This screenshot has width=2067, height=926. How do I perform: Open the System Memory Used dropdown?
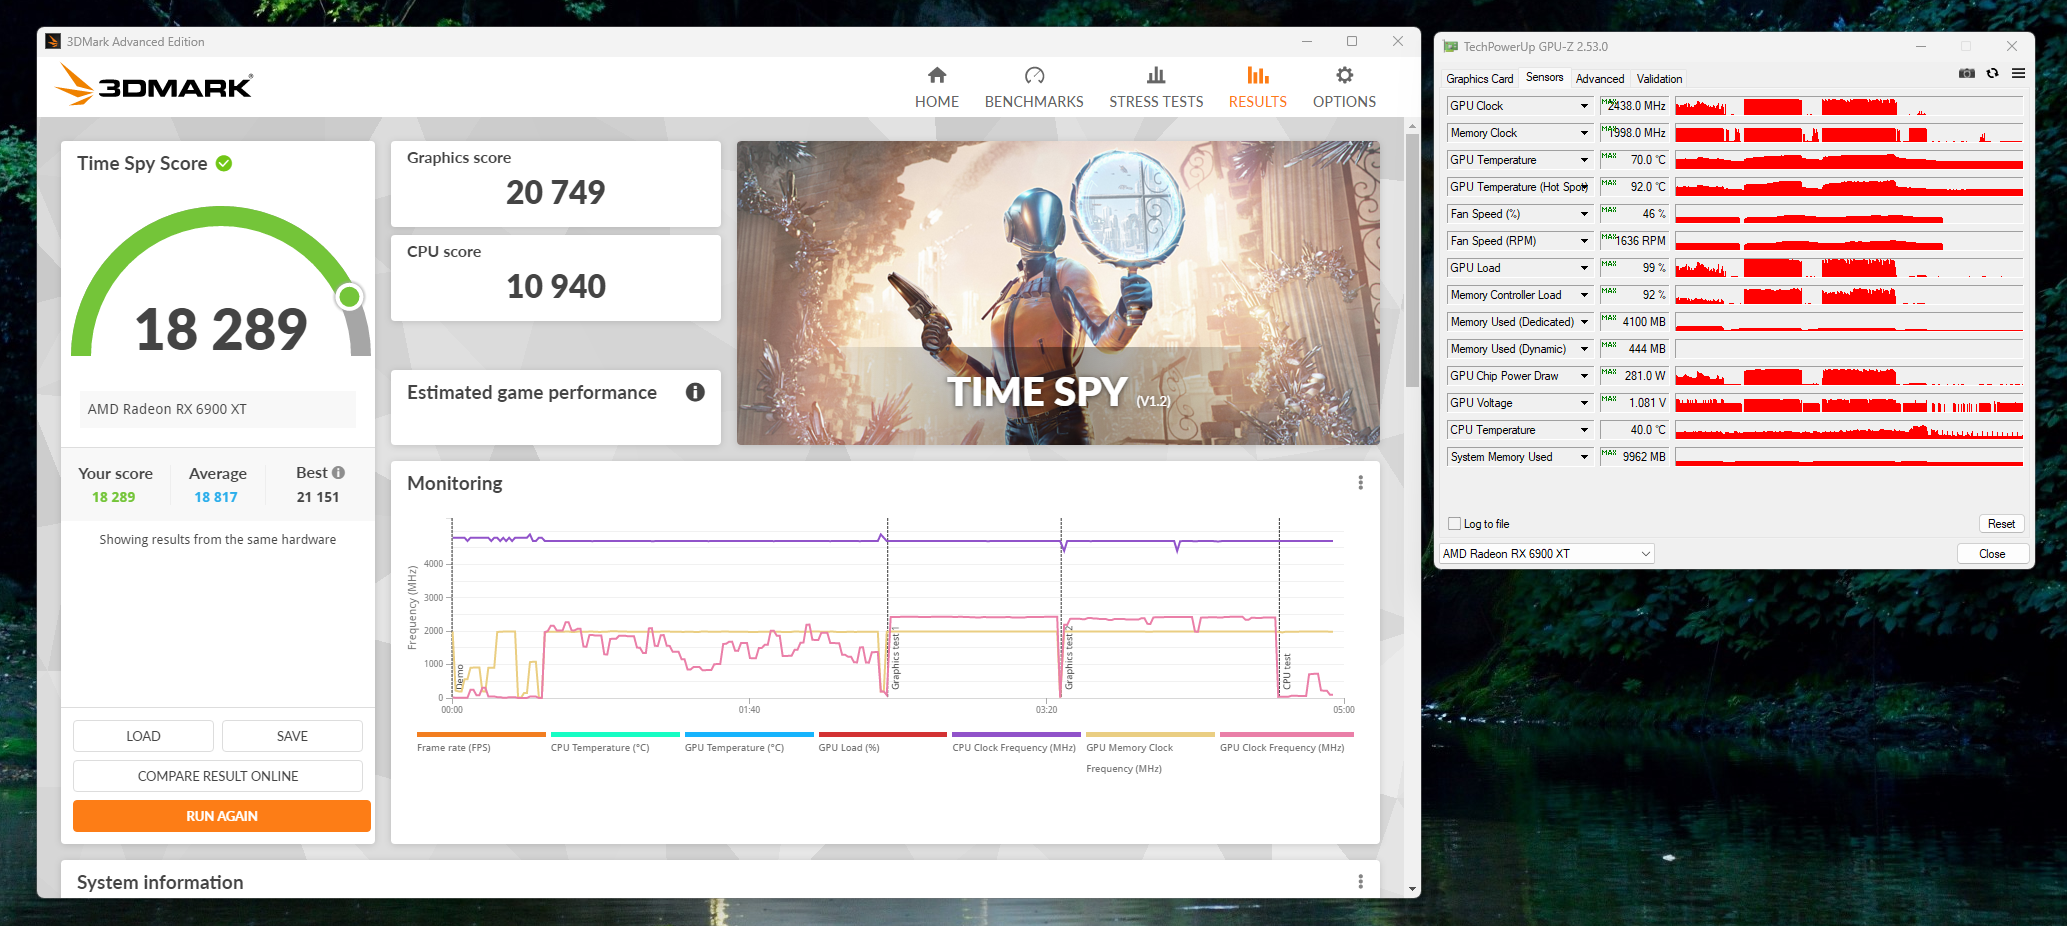pyautogui.click(x=1584, y=457)
